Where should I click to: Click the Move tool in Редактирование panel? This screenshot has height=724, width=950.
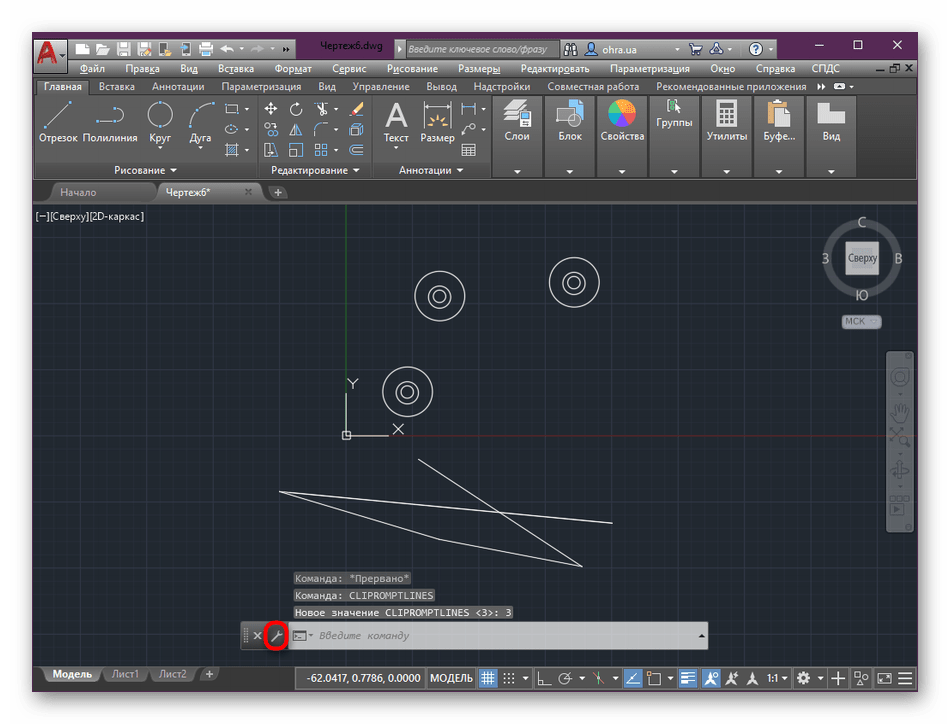[271, 109]
